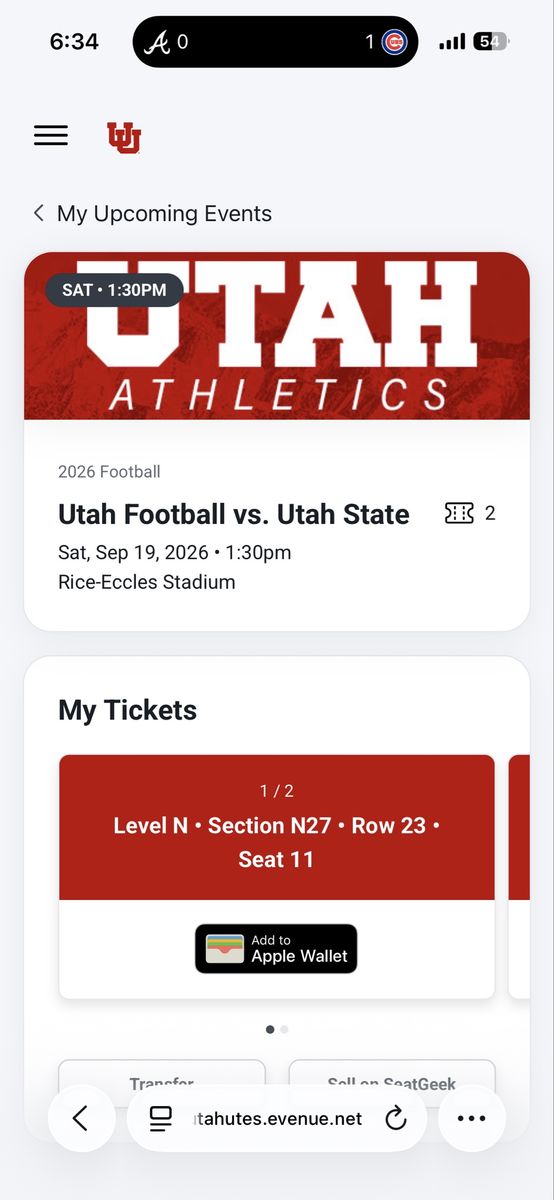Tap the Utah Football vs. Utah State title
Viewport: 554px width, 1200px height.
click(x=234, y=514)
